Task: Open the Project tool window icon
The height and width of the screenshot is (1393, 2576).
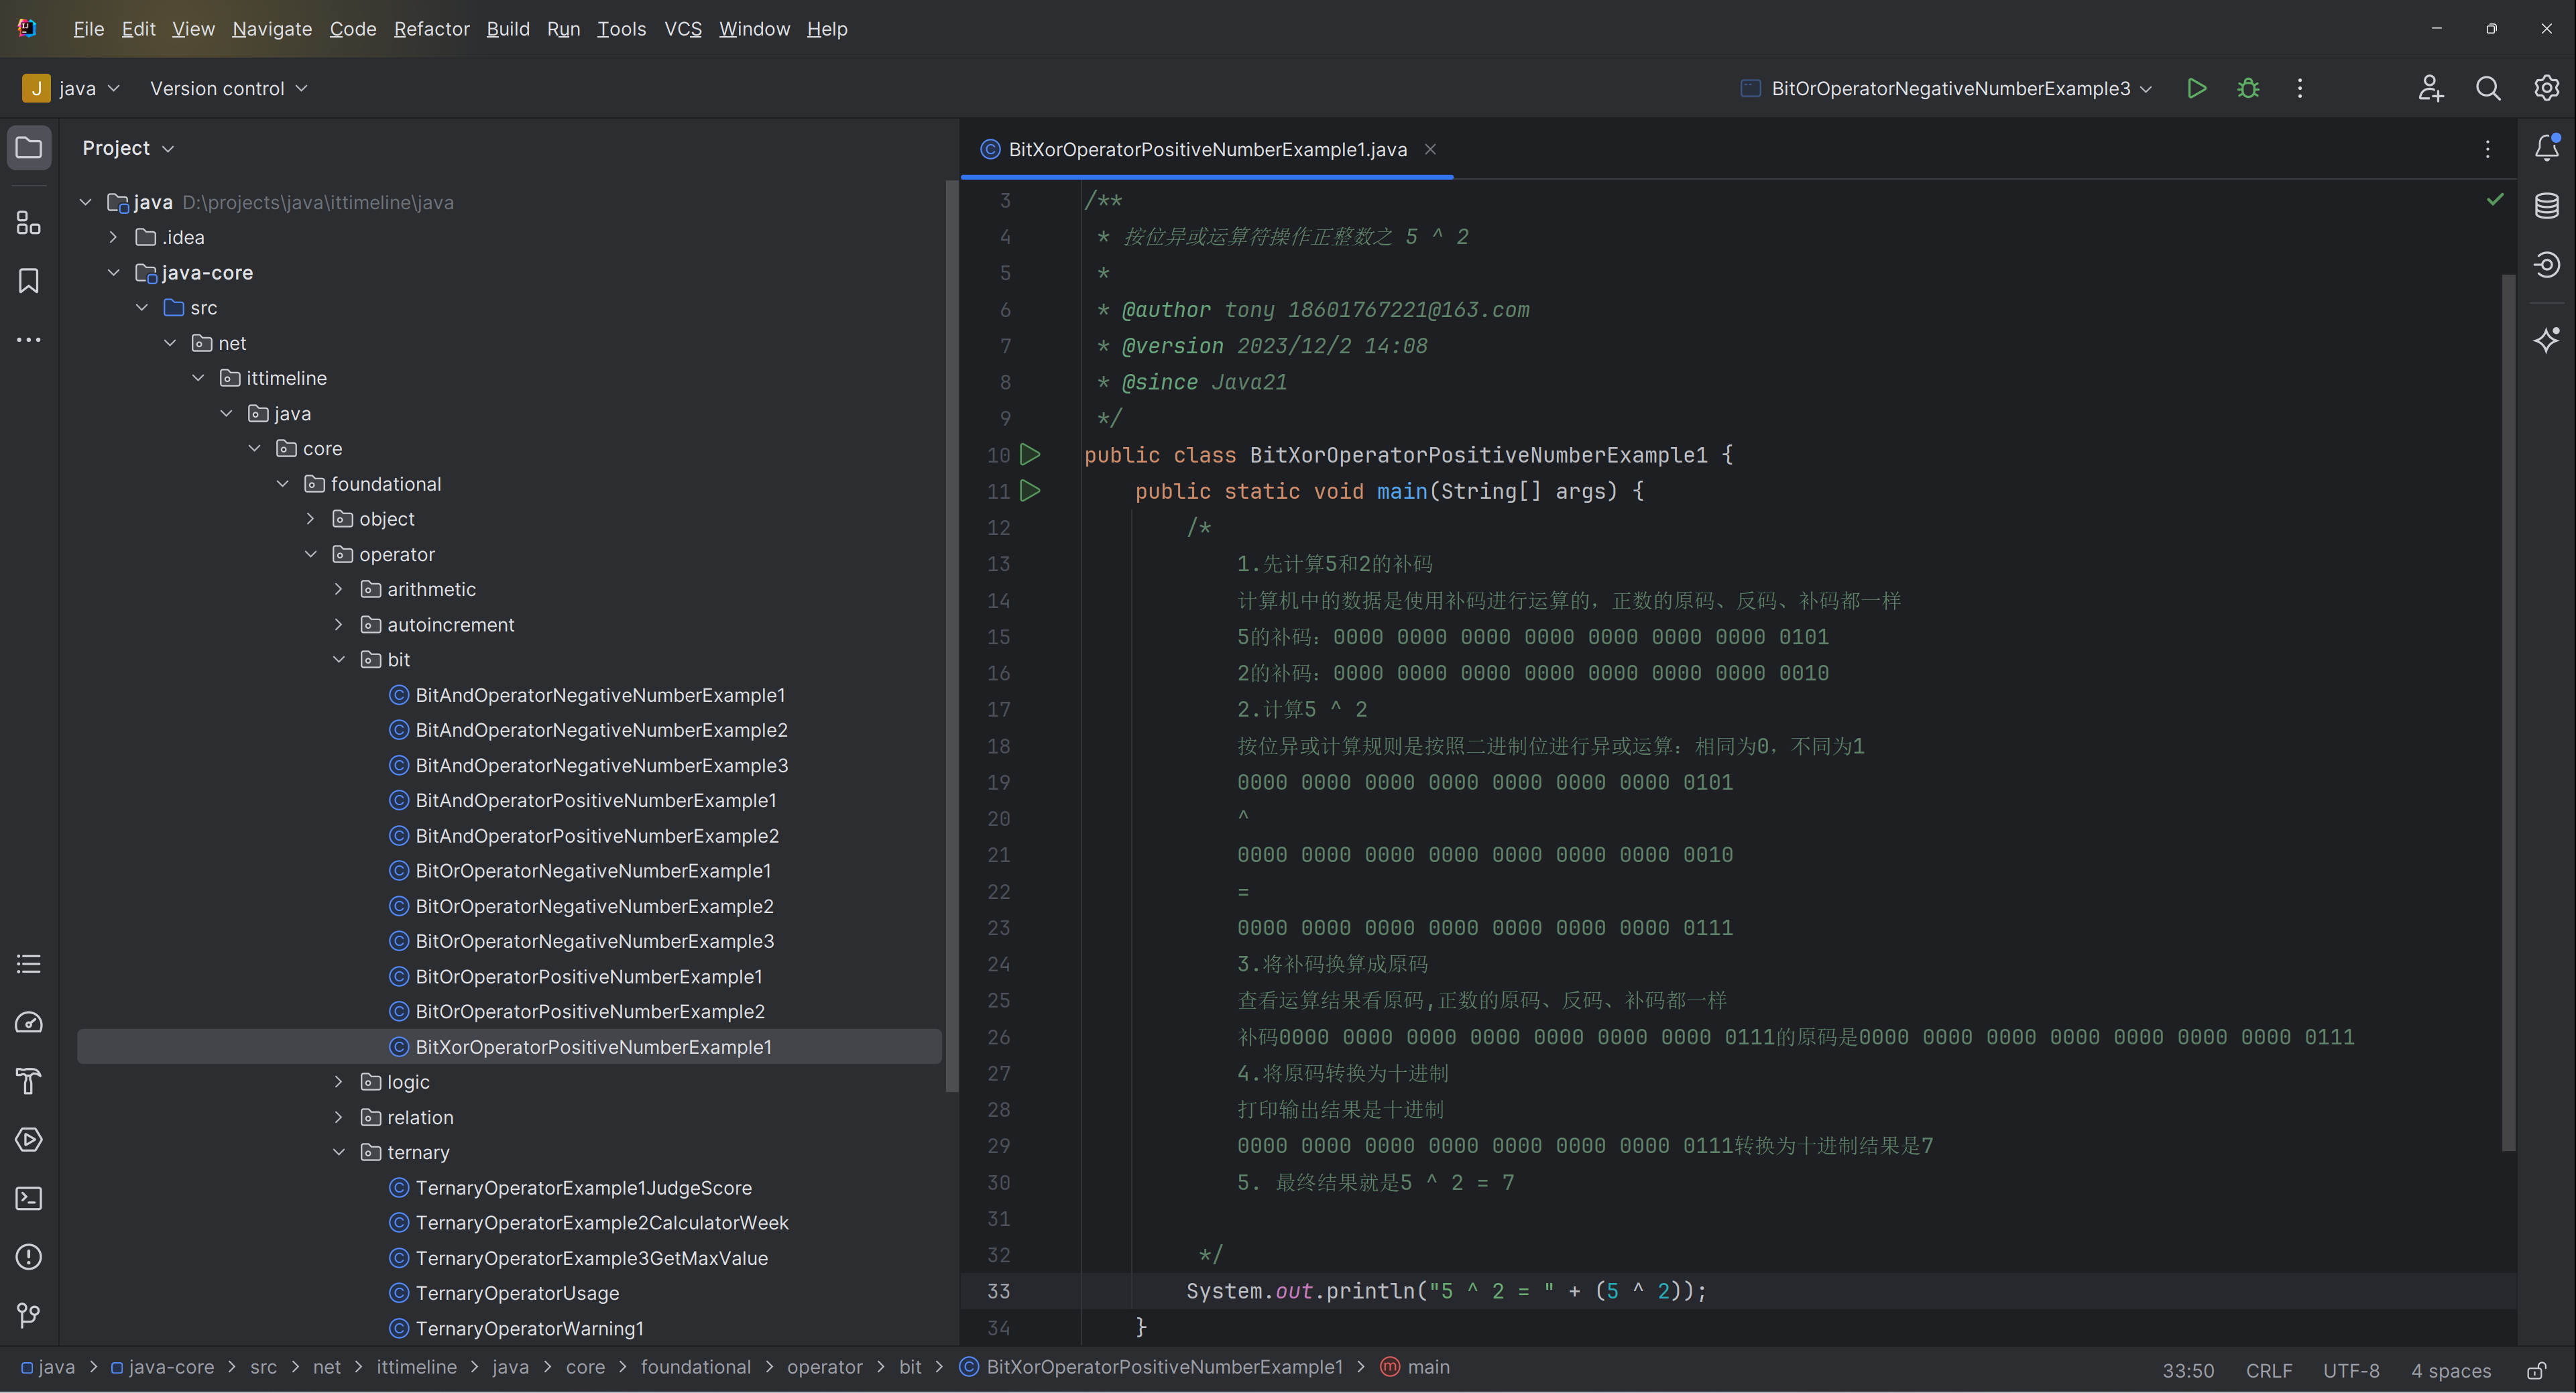Action: [x=29, y=148]
